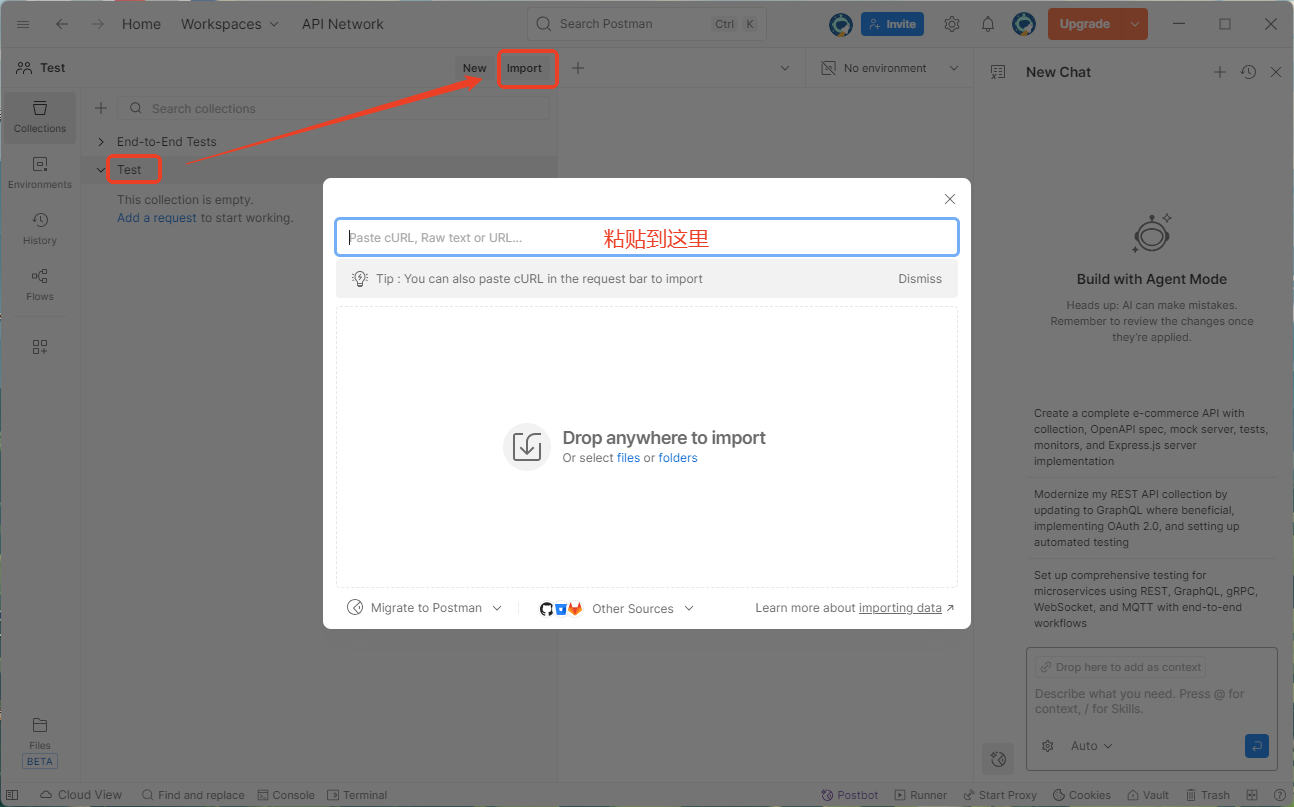Click Add a request link
Screen dimensions: 1294x807
tap(157, 217)
